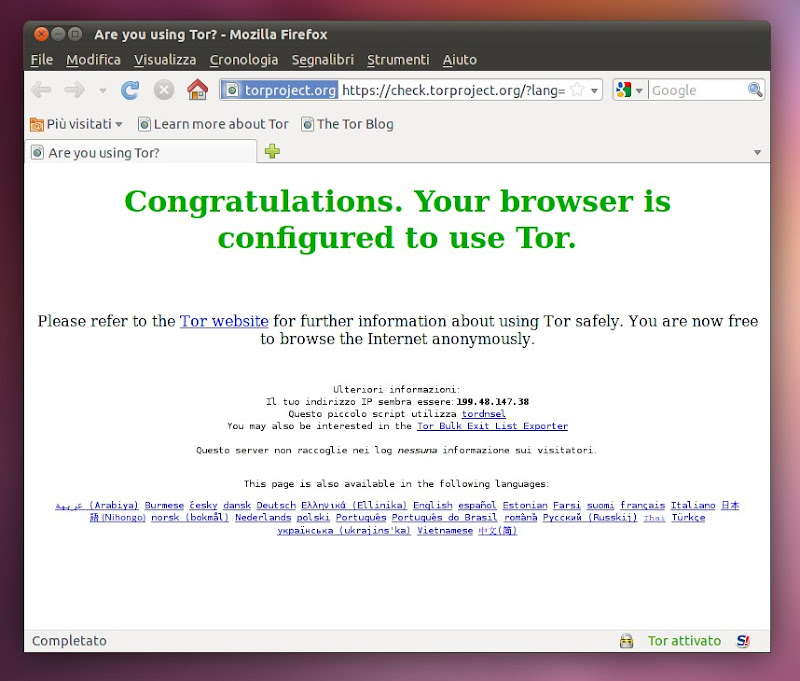Click the search magnifier icon
This screenshot has height=681, width=800.
point(755,90)
